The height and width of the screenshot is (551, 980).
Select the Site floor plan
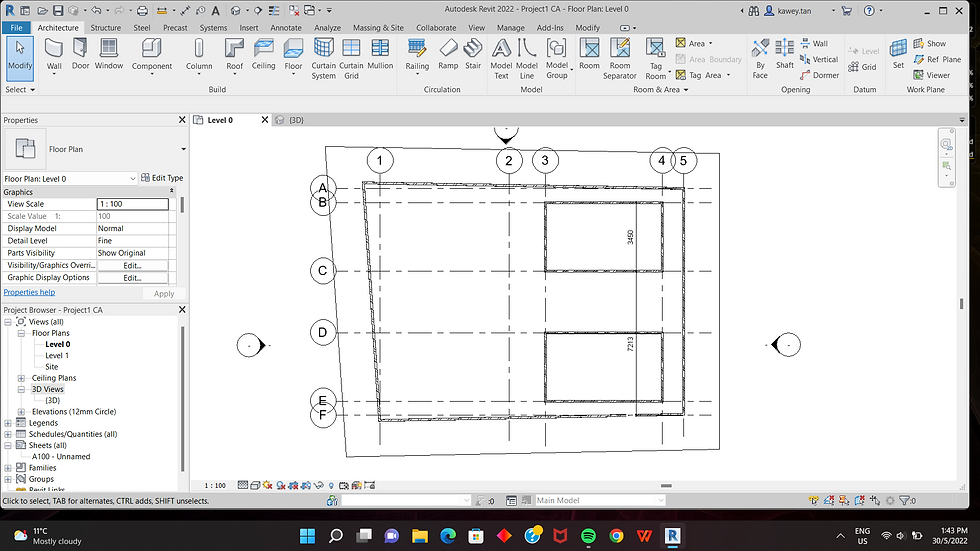[51, 367]
